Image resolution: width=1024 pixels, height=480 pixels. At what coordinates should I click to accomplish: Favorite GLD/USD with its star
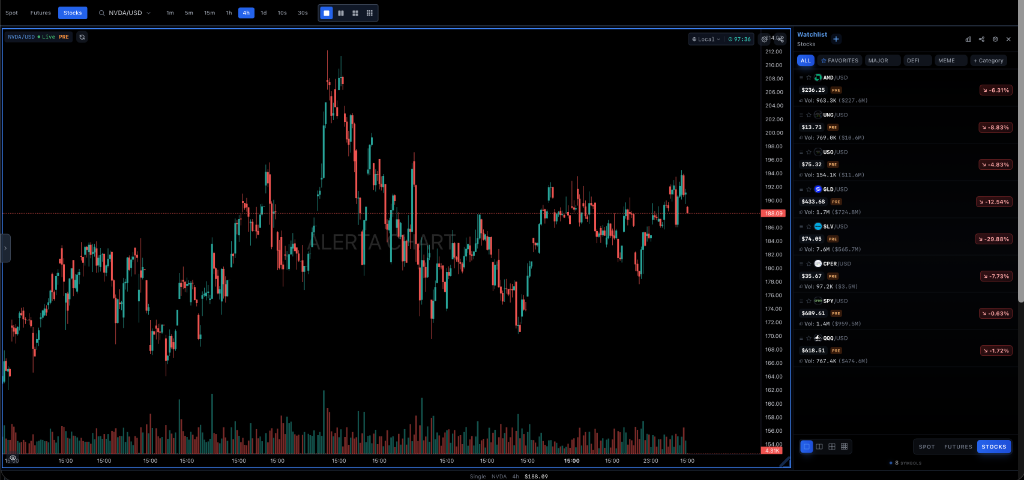[808, 189]
